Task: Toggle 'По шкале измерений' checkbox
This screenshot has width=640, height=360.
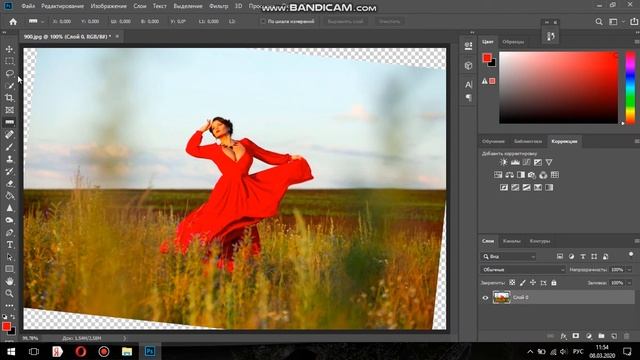Action: pyautogui.click(x=263, y=21)
